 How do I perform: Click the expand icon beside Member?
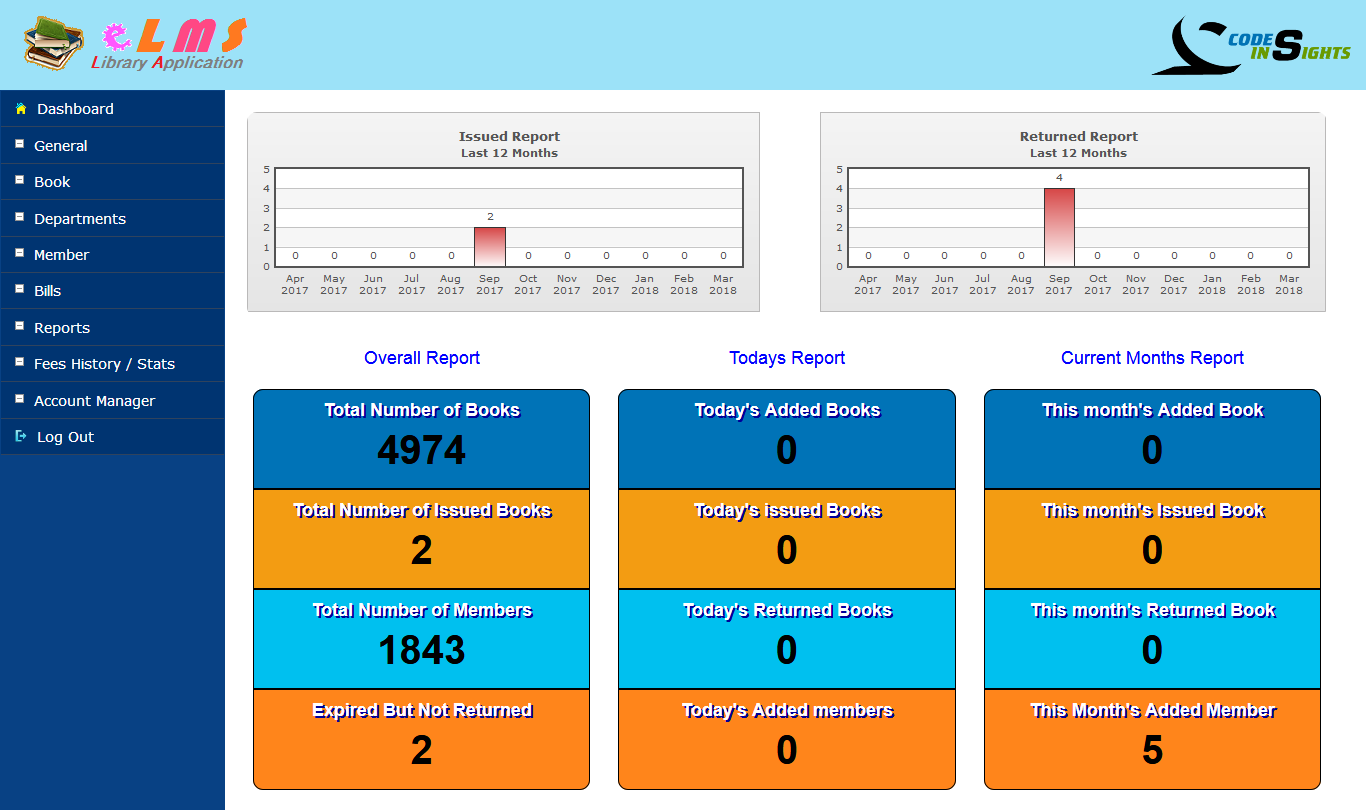(x=19, y=254)
